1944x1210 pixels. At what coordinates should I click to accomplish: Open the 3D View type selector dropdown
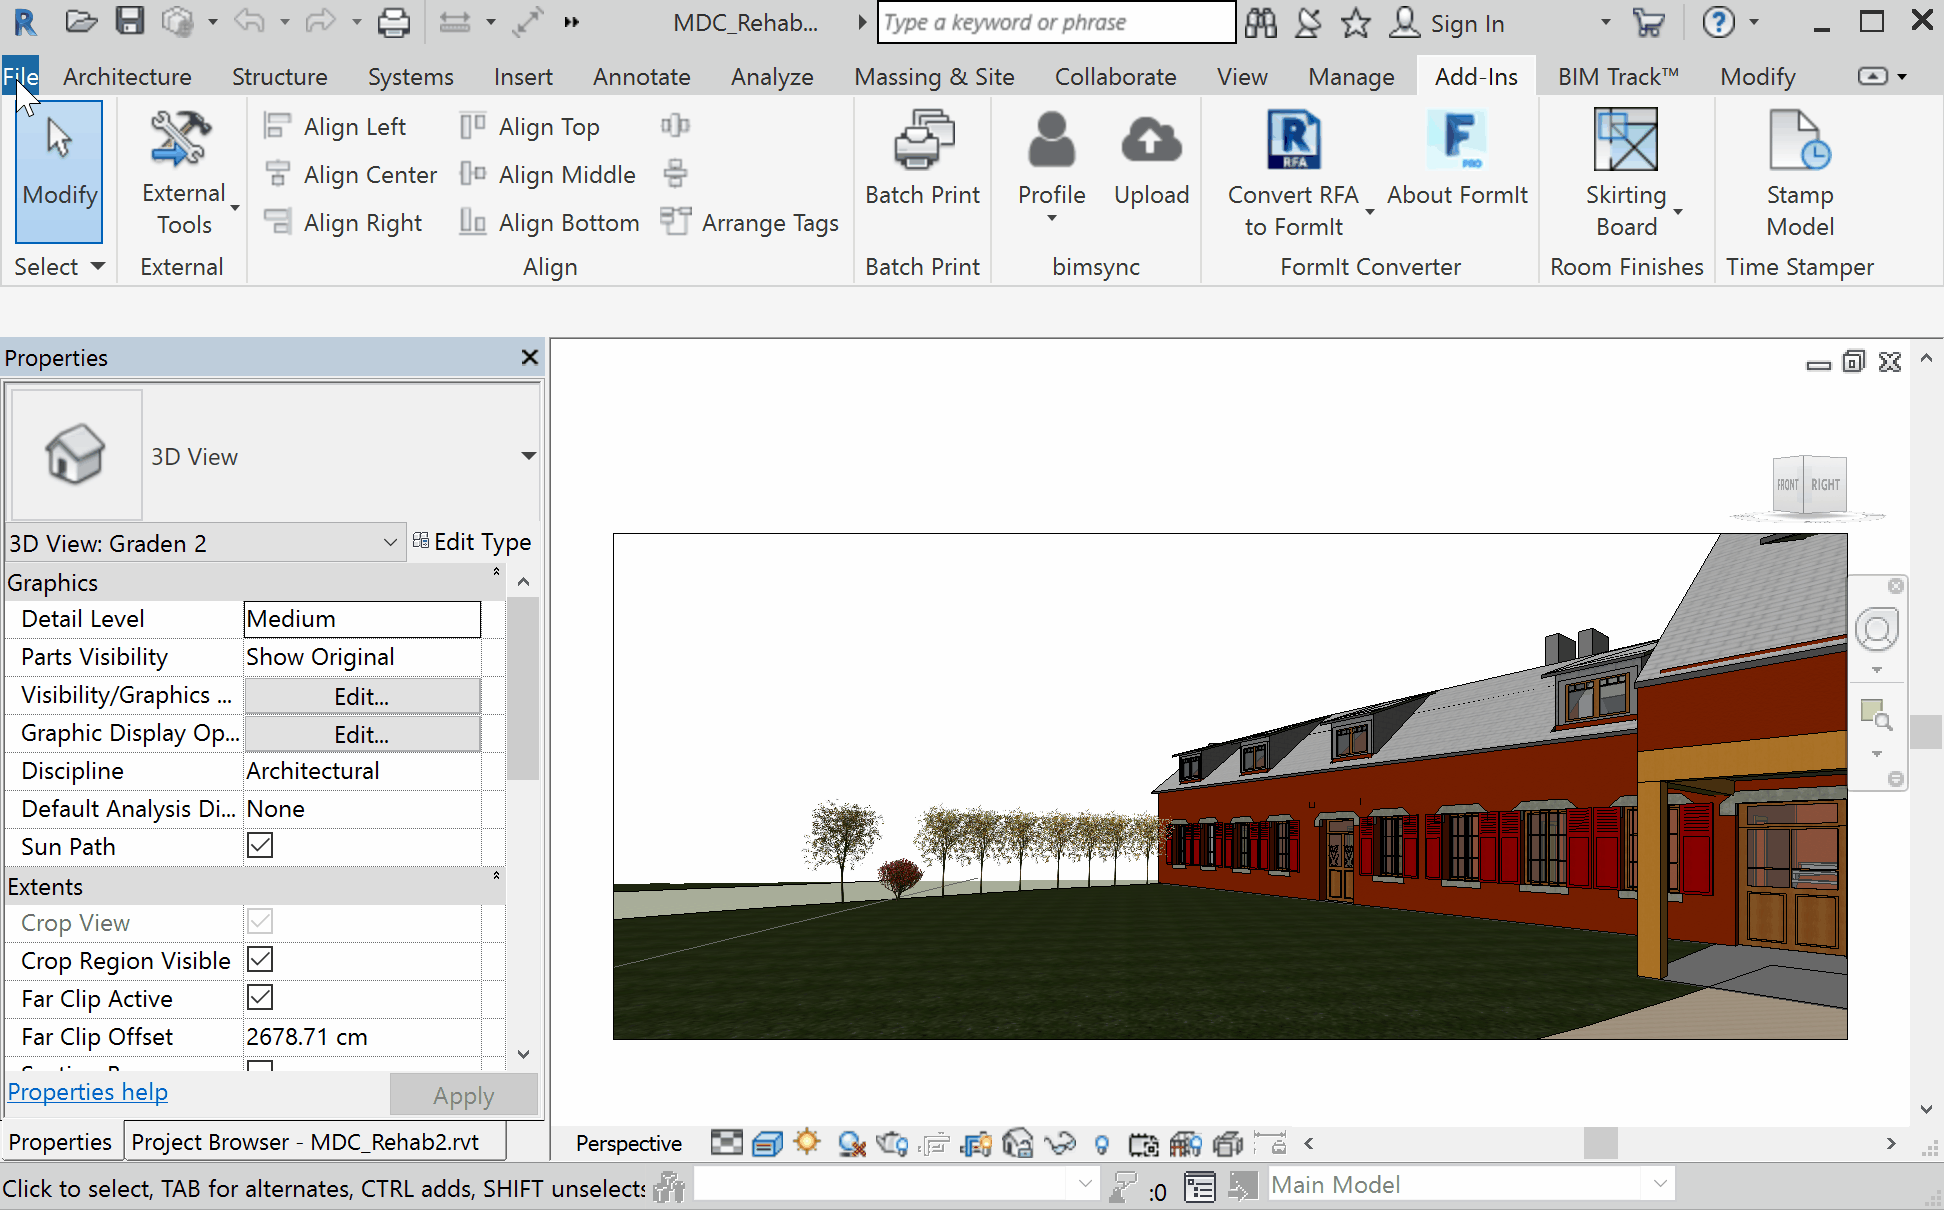click(x=528, y=456)
